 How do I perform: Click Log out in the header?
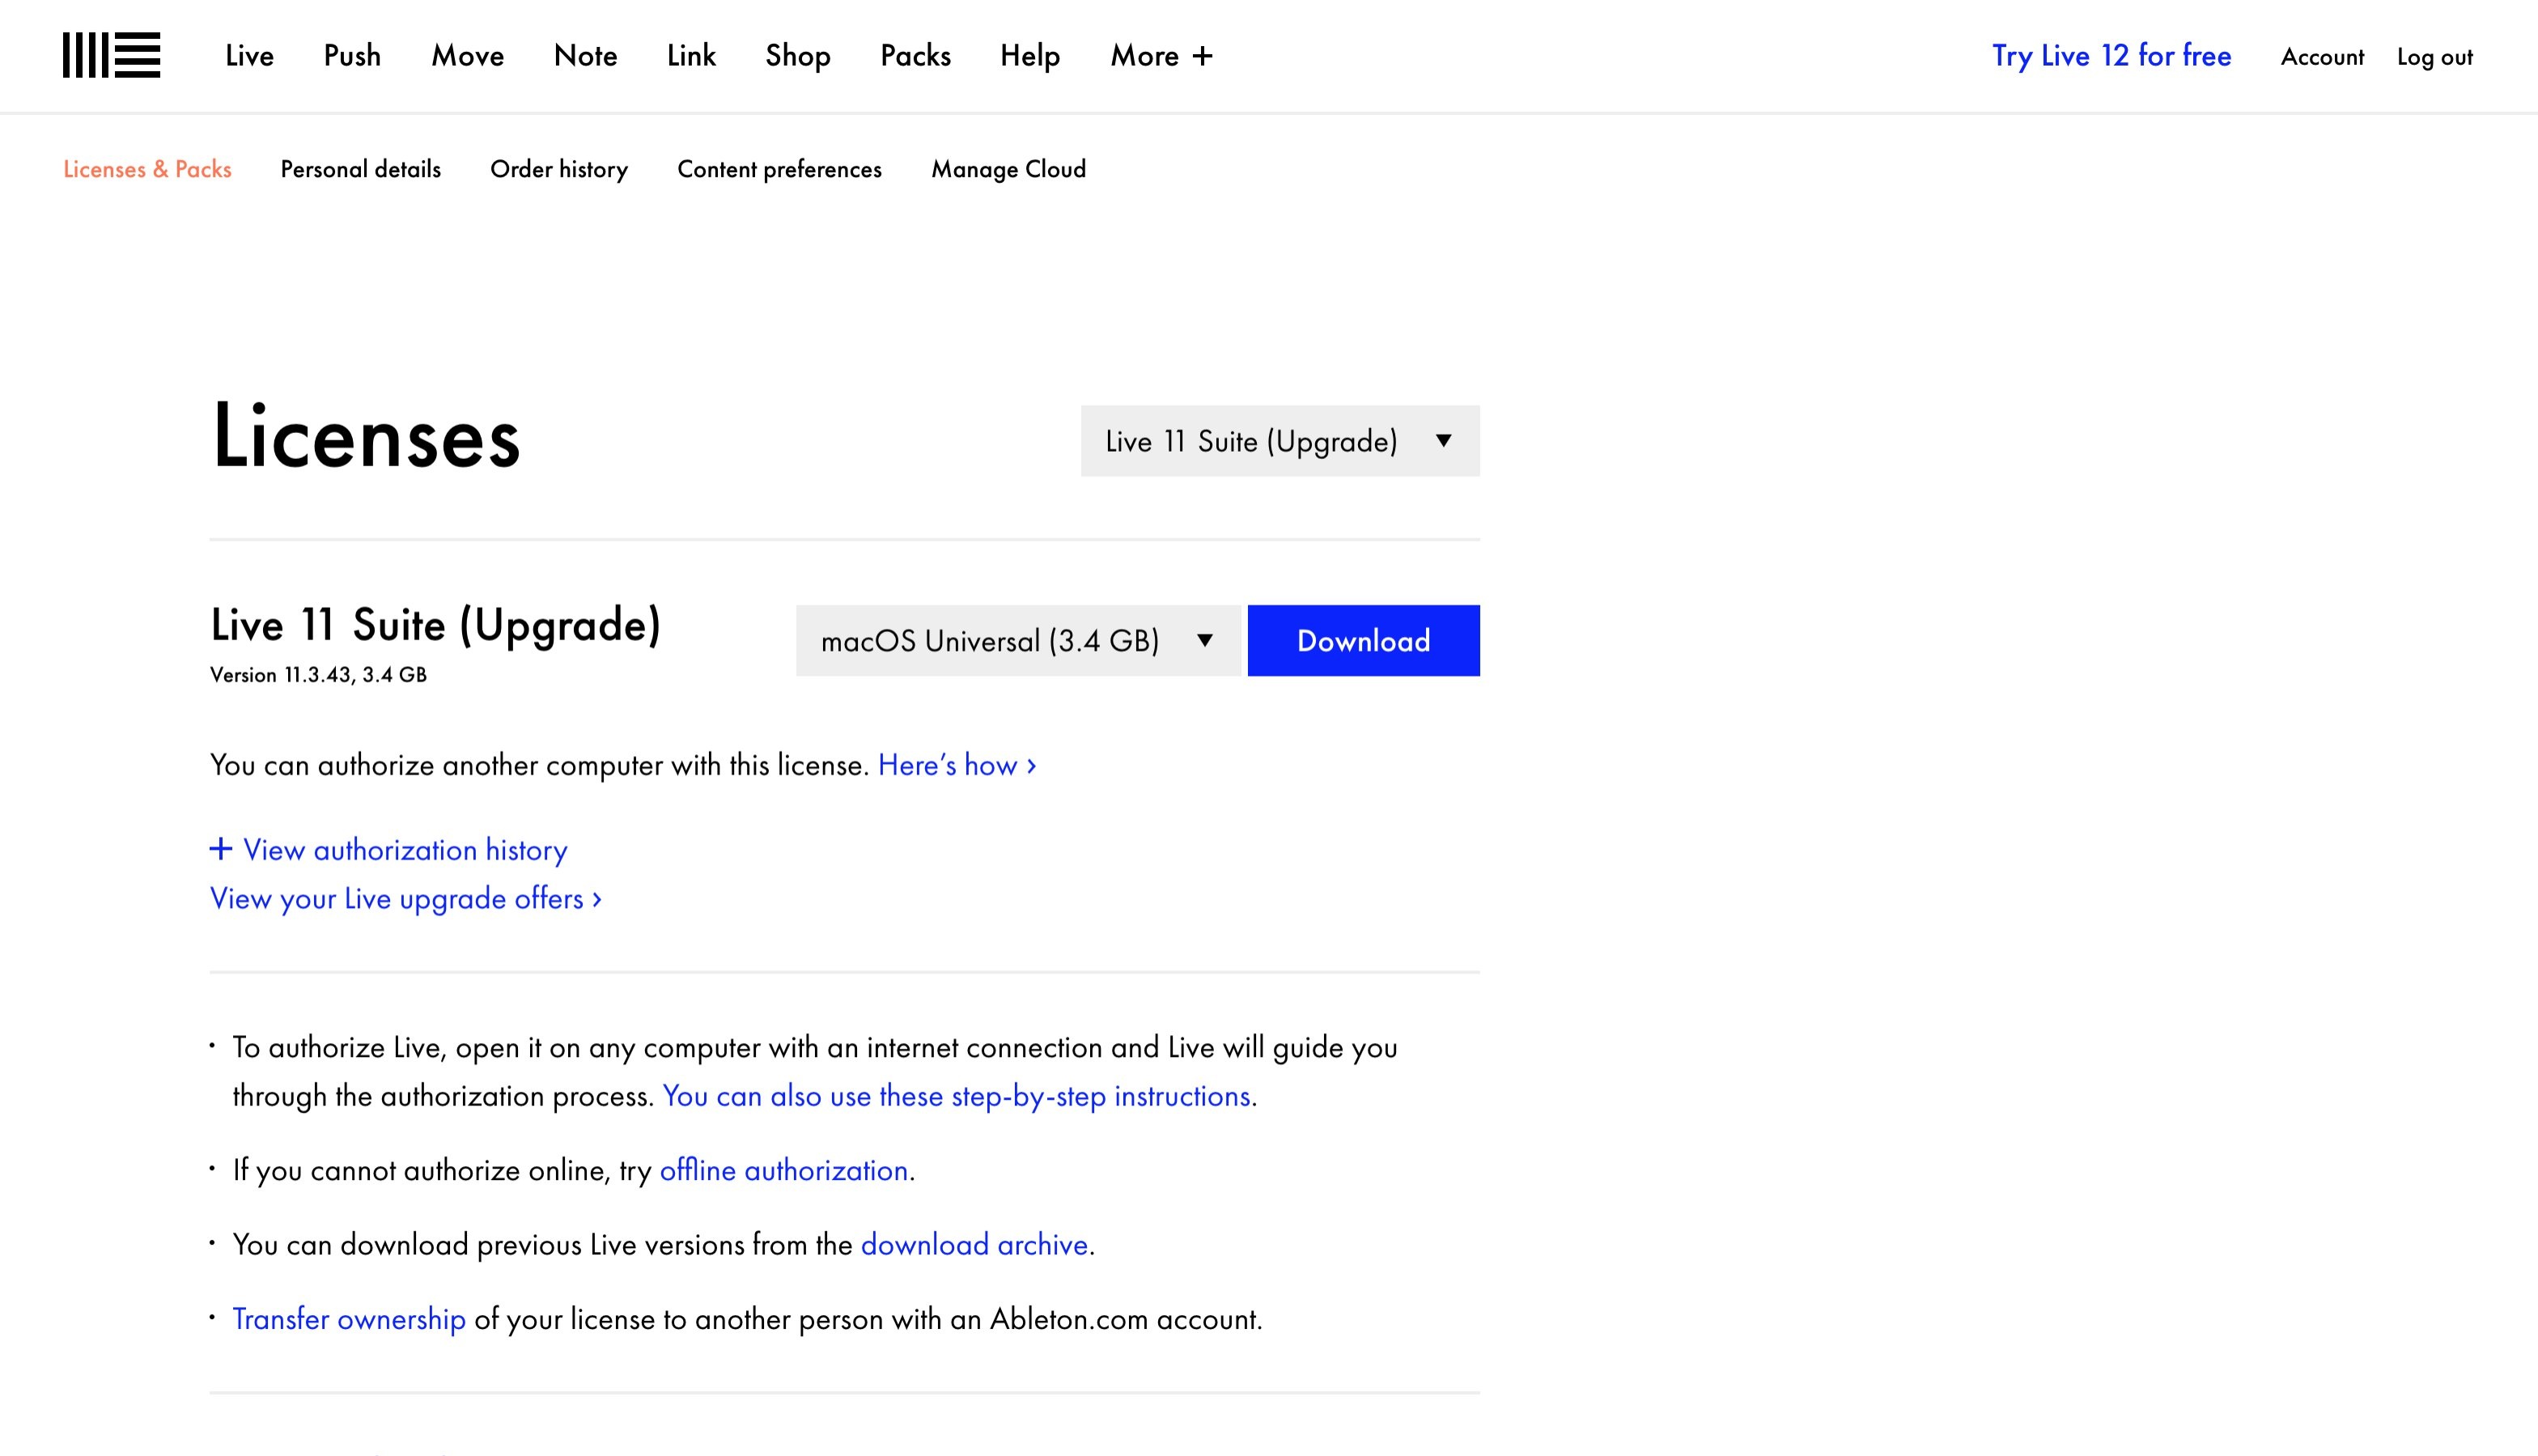click(2434, 57)
